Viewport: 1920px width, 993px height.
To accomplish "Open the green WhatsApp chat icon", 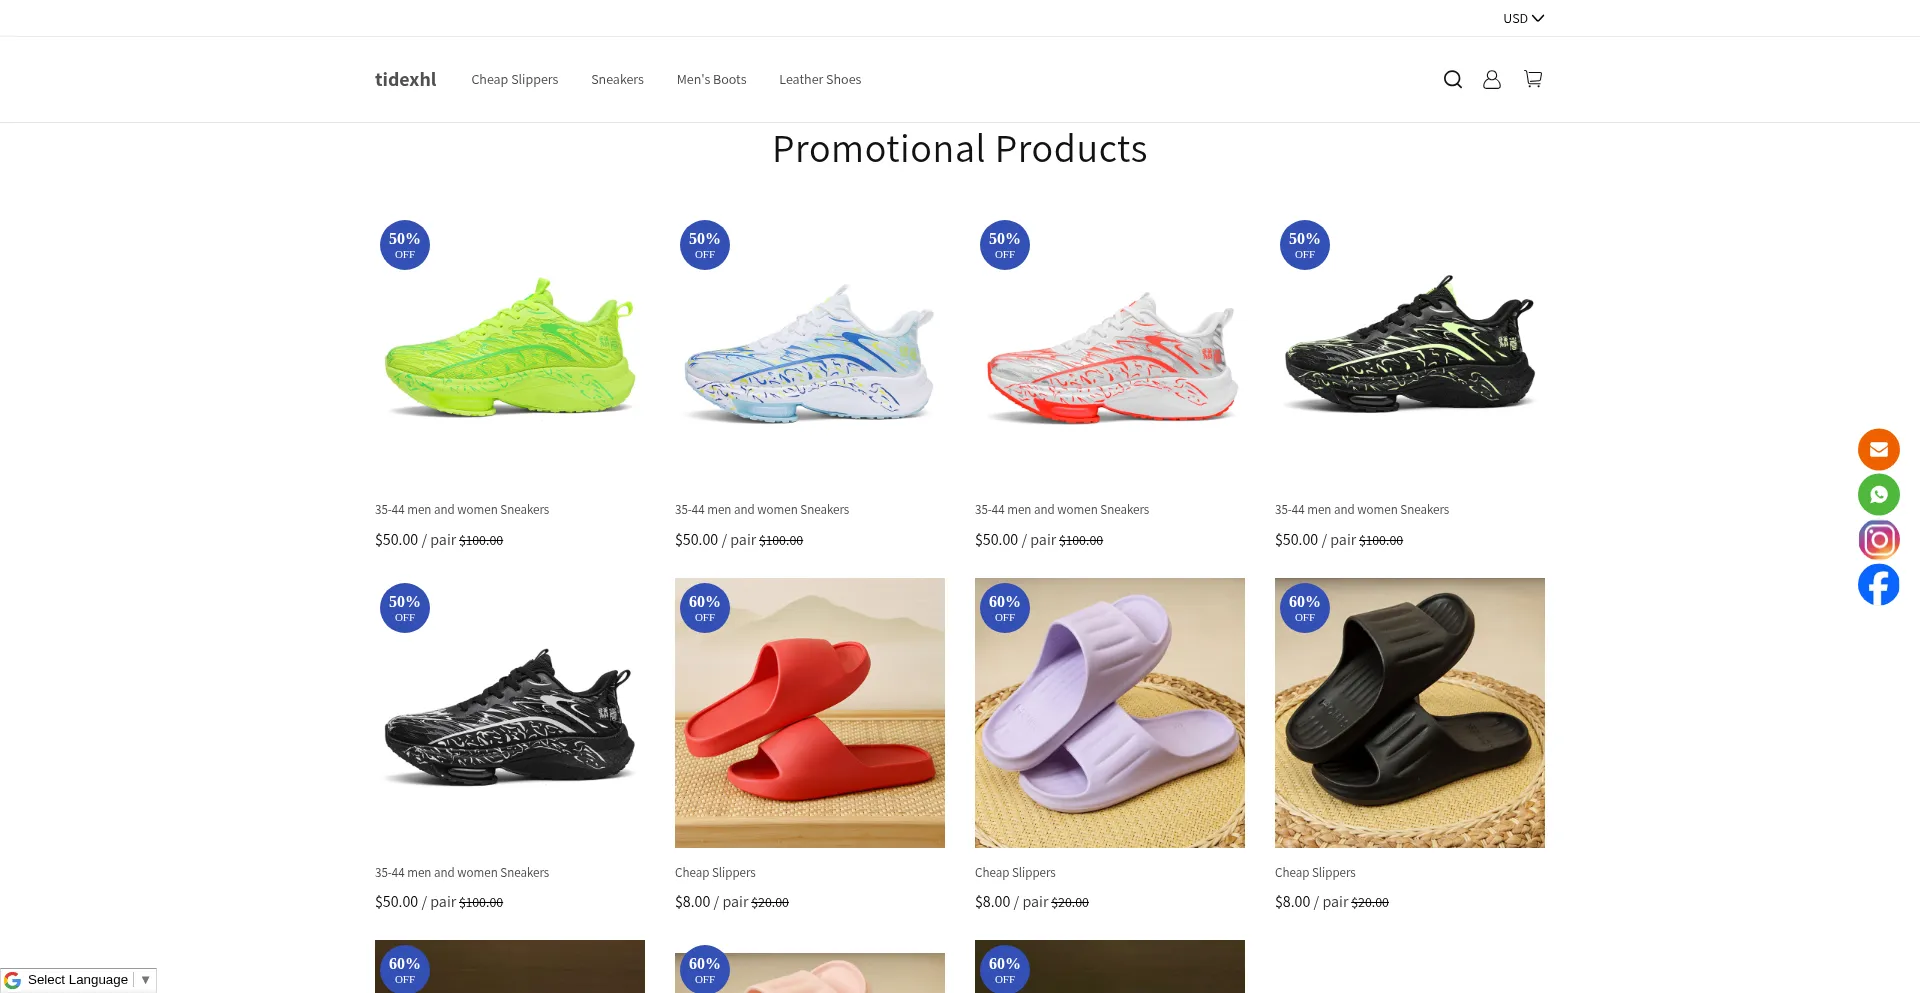I will [x=1879, y=495].
